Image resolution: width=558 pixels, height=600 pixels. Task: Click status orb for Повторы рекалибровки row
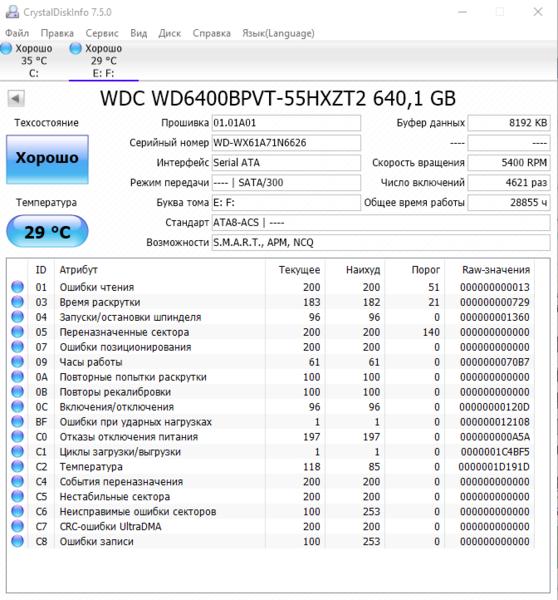[x=18, y=391]
